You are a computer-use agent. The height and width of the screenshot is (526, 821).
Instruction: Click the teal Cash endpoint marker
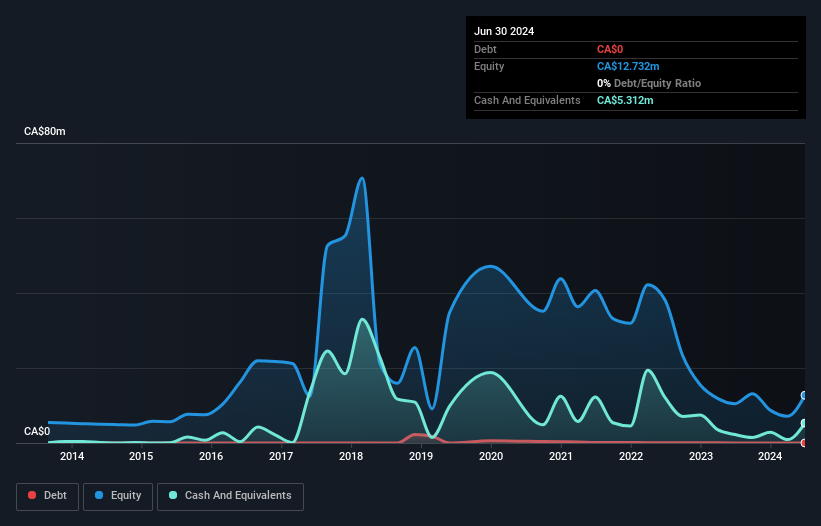[x=804, y=423]
